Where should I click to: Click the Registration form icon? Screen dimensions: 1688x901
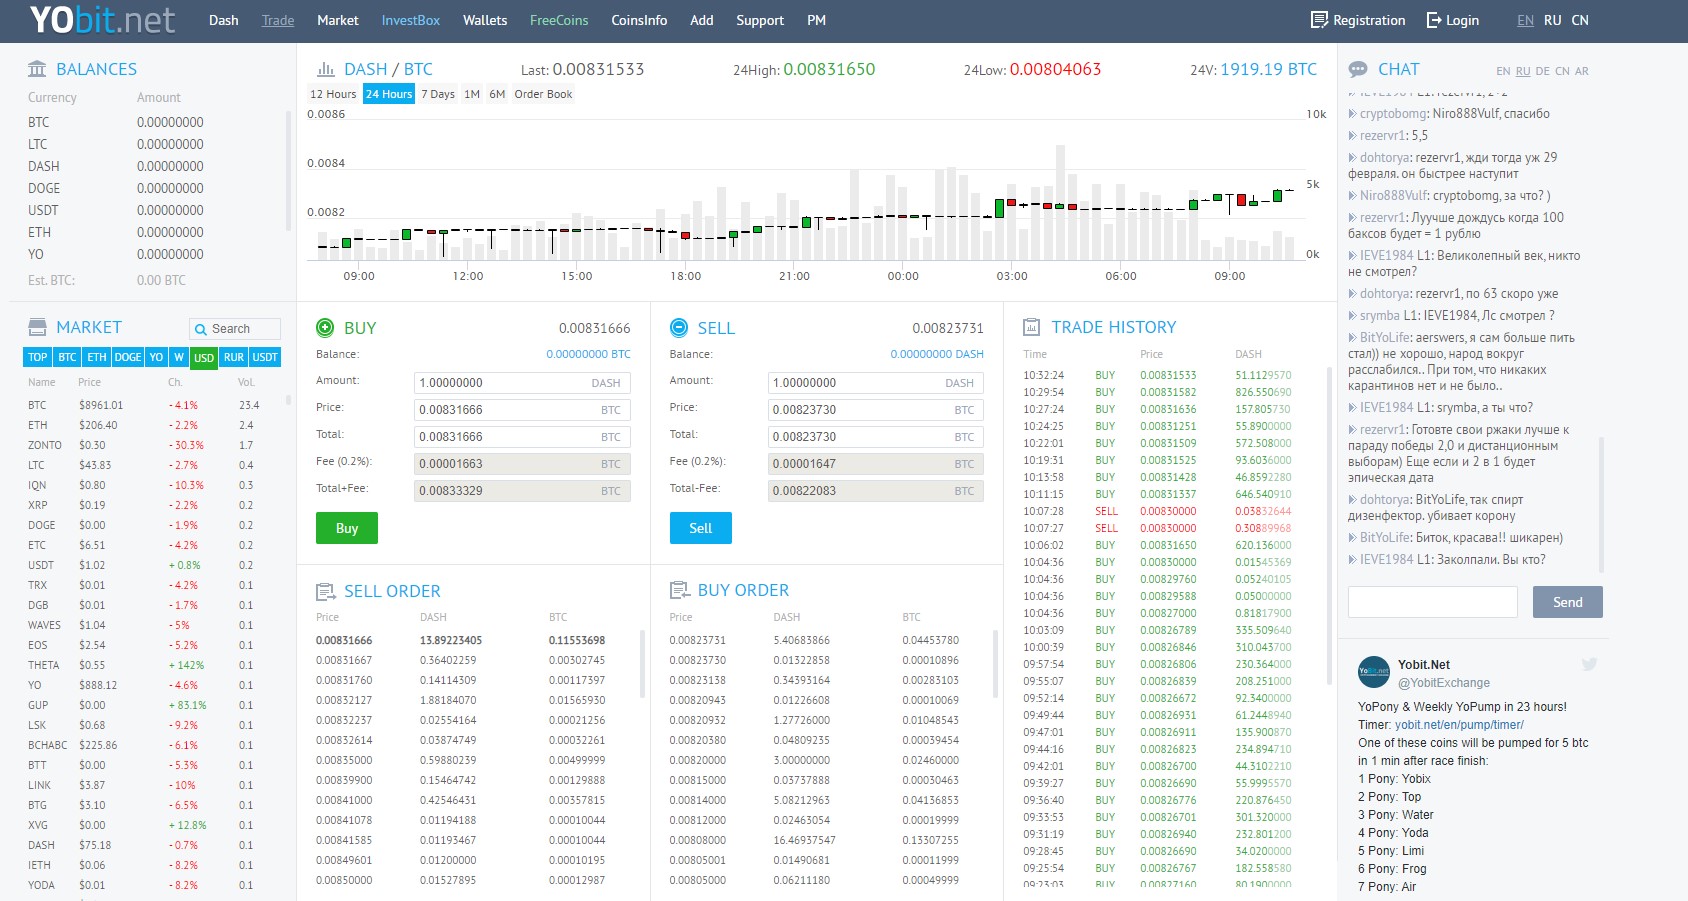click(1319, 20)
